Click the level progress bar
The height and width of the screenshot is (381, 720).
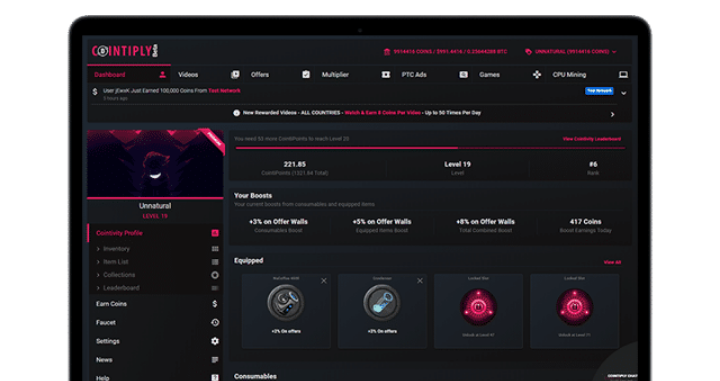(x=430, y=148)
